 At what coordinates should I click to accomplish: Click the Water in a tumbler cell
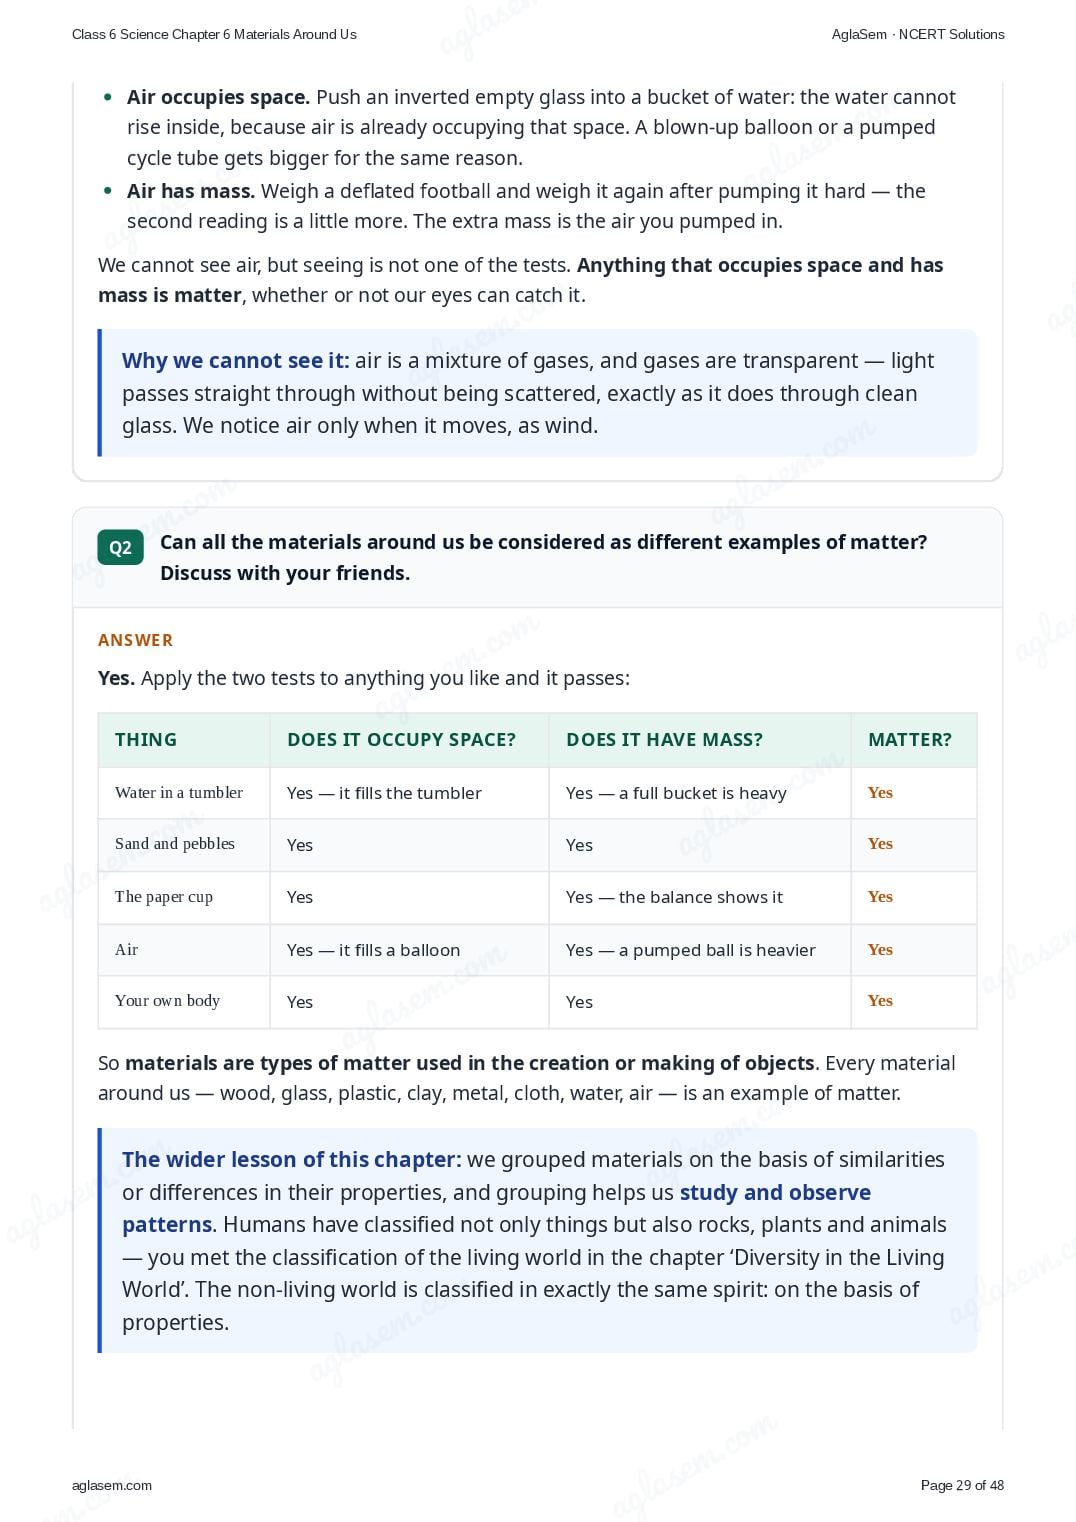click(184, 793)
